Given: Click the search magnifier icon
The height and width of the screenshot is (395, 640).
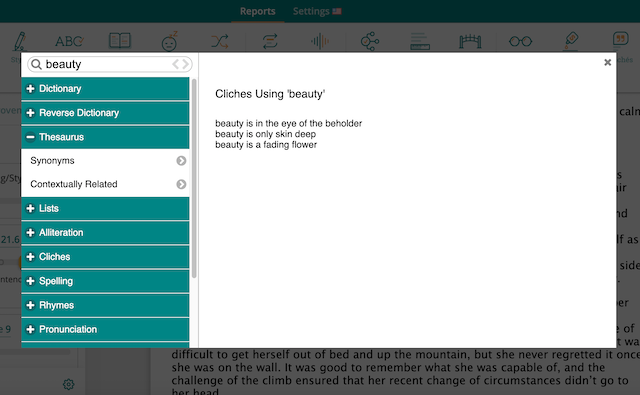Looking at the screenshot, I should [x=36, y=64].
